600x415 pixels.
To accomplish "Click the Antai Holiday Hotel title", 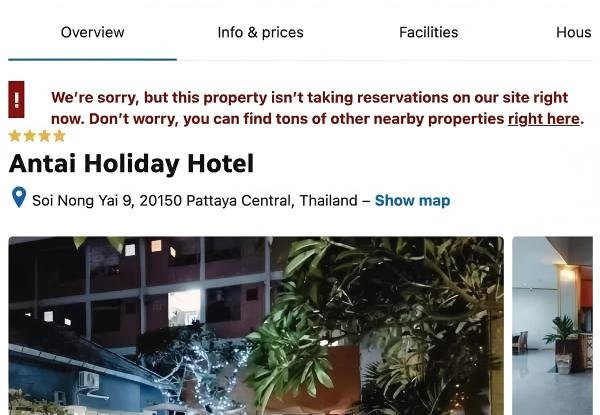I will coord(131,164).
